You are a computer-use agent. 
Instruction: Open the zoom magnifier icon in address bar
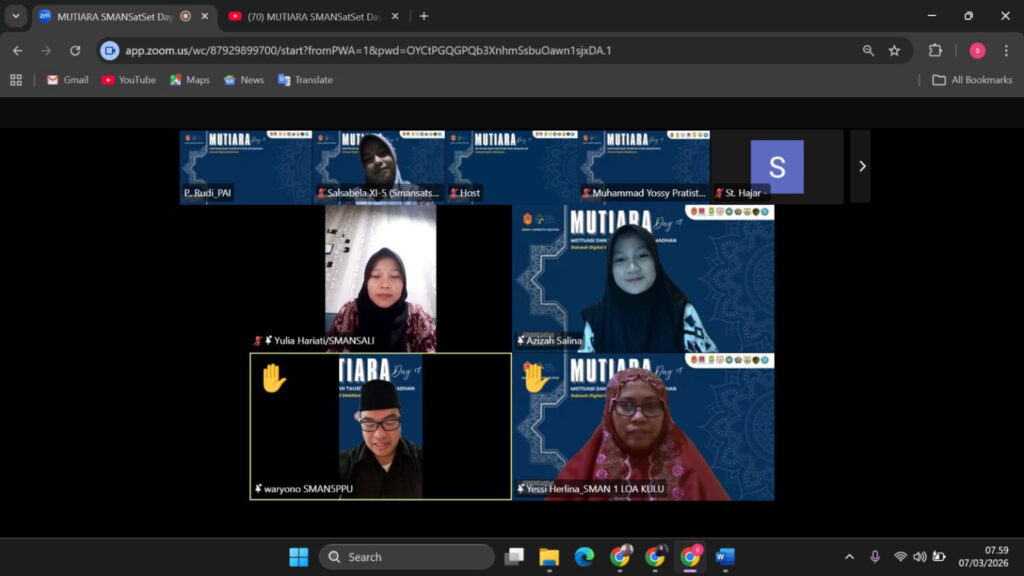pyautogui.click(x=868, y=51)
